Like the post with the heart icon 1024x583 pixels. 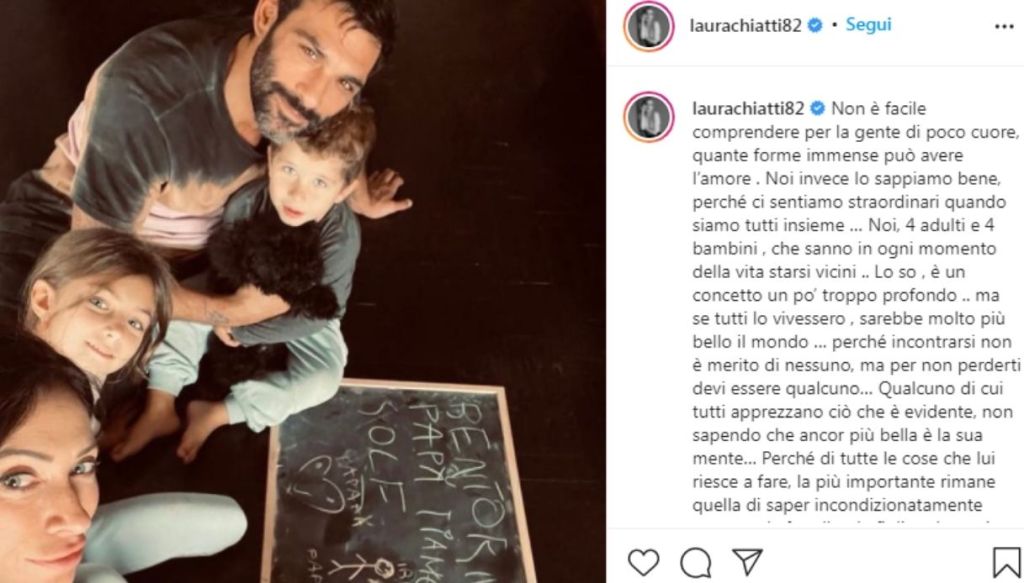(x=643, y=561)
